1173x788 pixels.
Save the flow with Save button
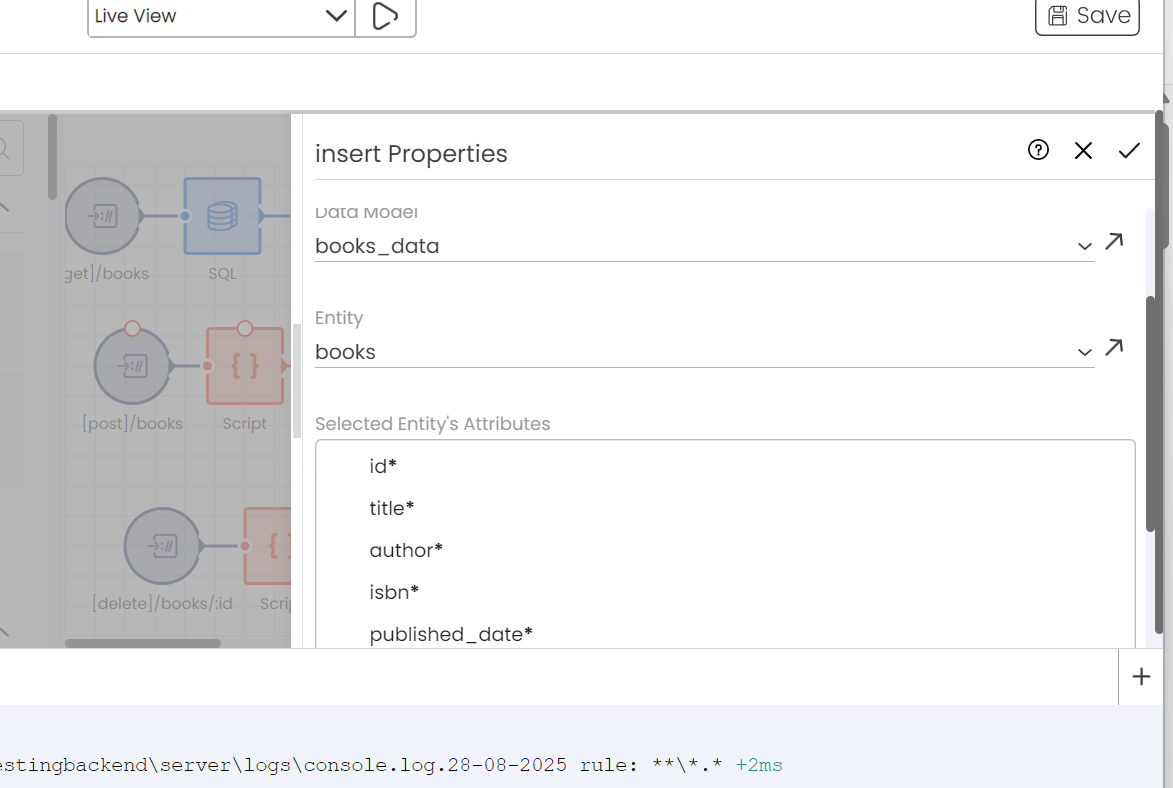click(1087, 16)
